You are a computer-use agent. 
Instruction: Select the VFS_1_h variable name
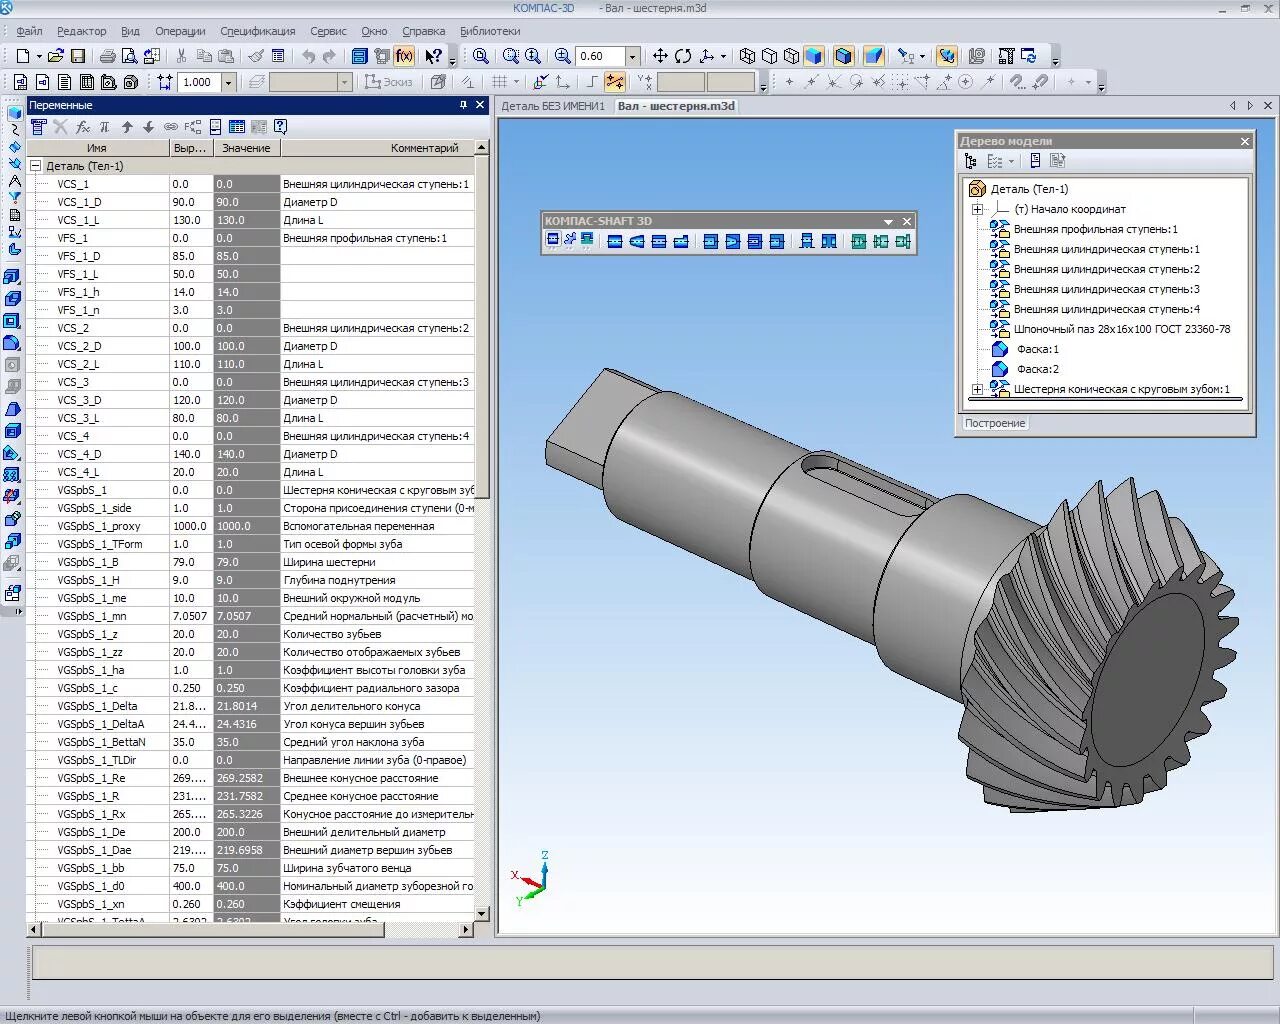coord(78,292)
